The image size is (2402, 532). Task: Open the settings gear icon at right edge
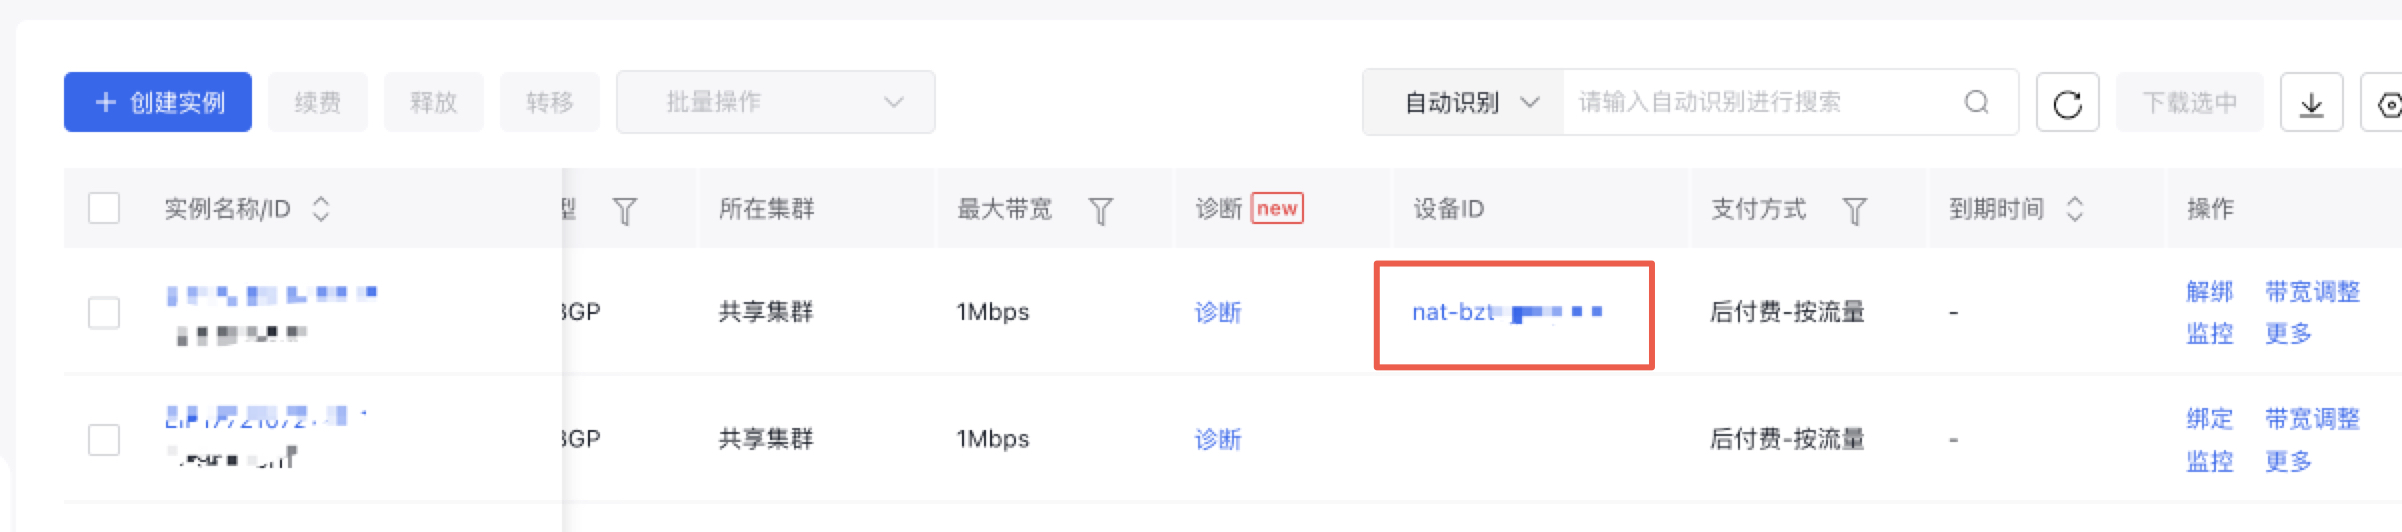[2388, 104]
